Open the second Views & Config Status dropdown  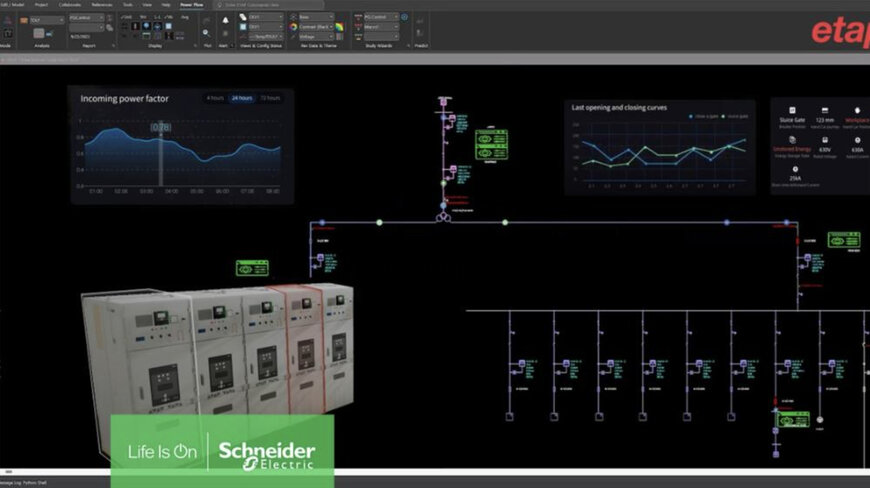266,27
